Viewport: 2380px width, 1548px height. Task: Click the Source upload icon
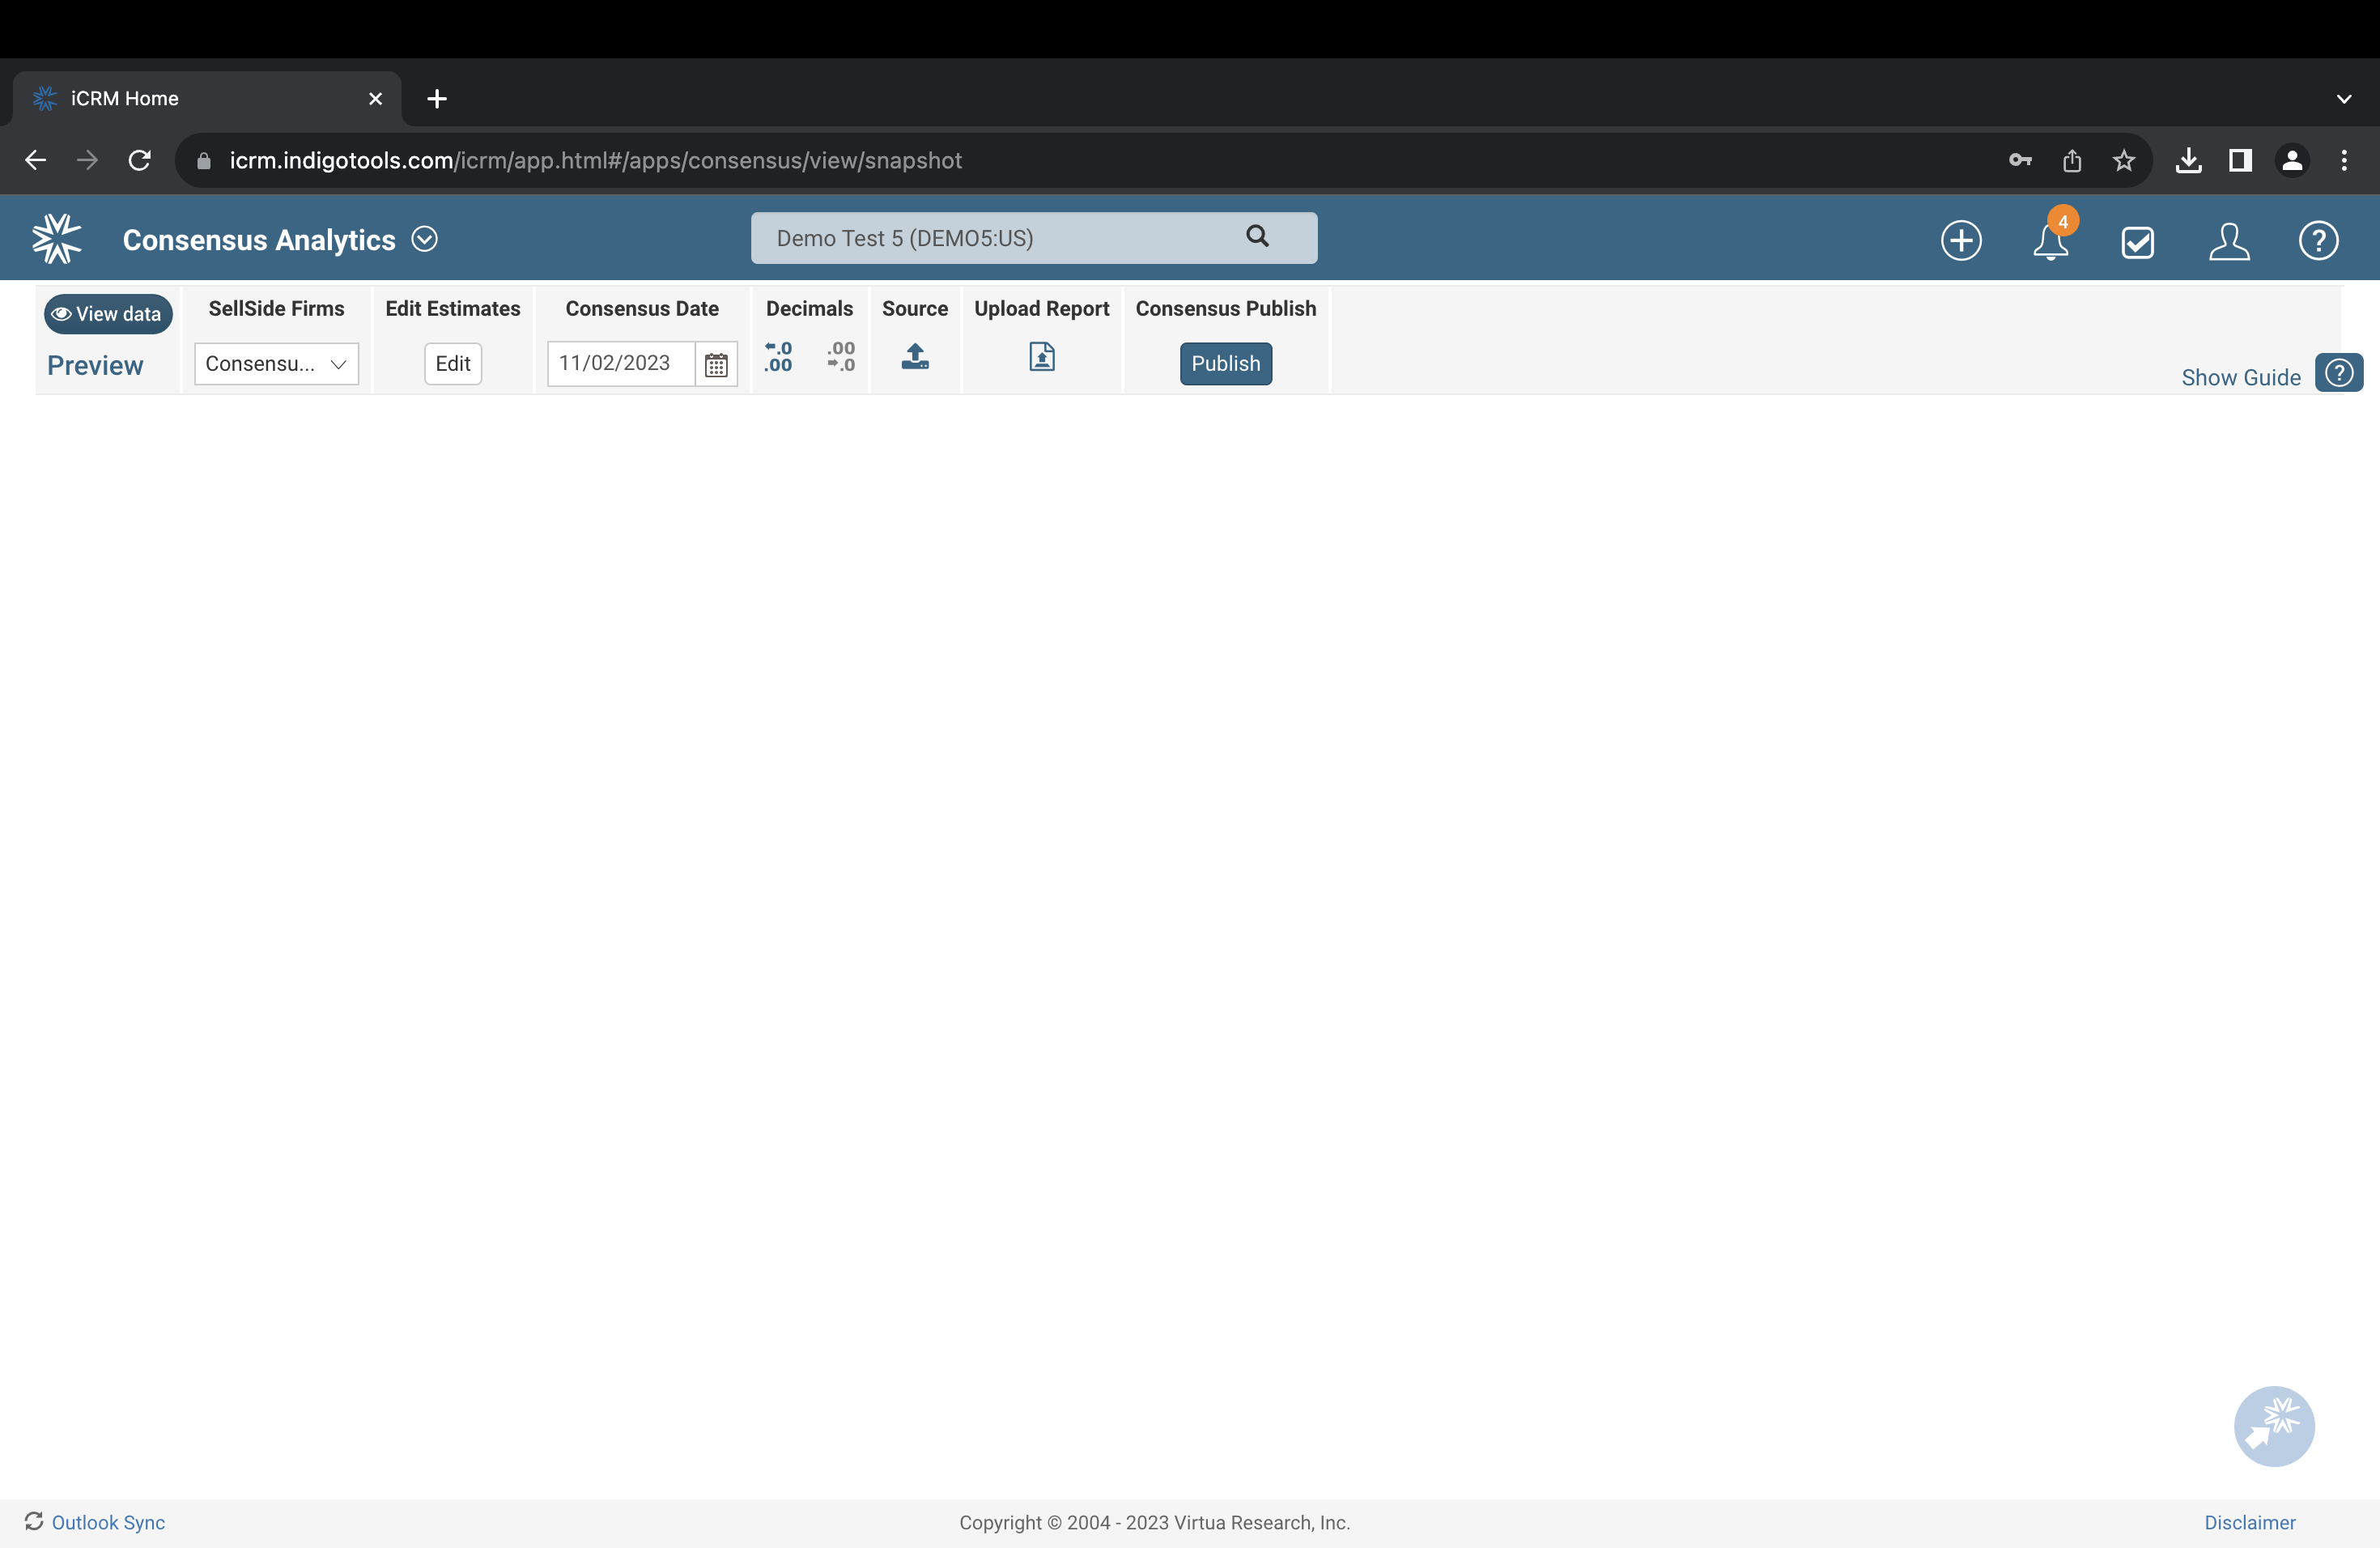coord(915,356)
